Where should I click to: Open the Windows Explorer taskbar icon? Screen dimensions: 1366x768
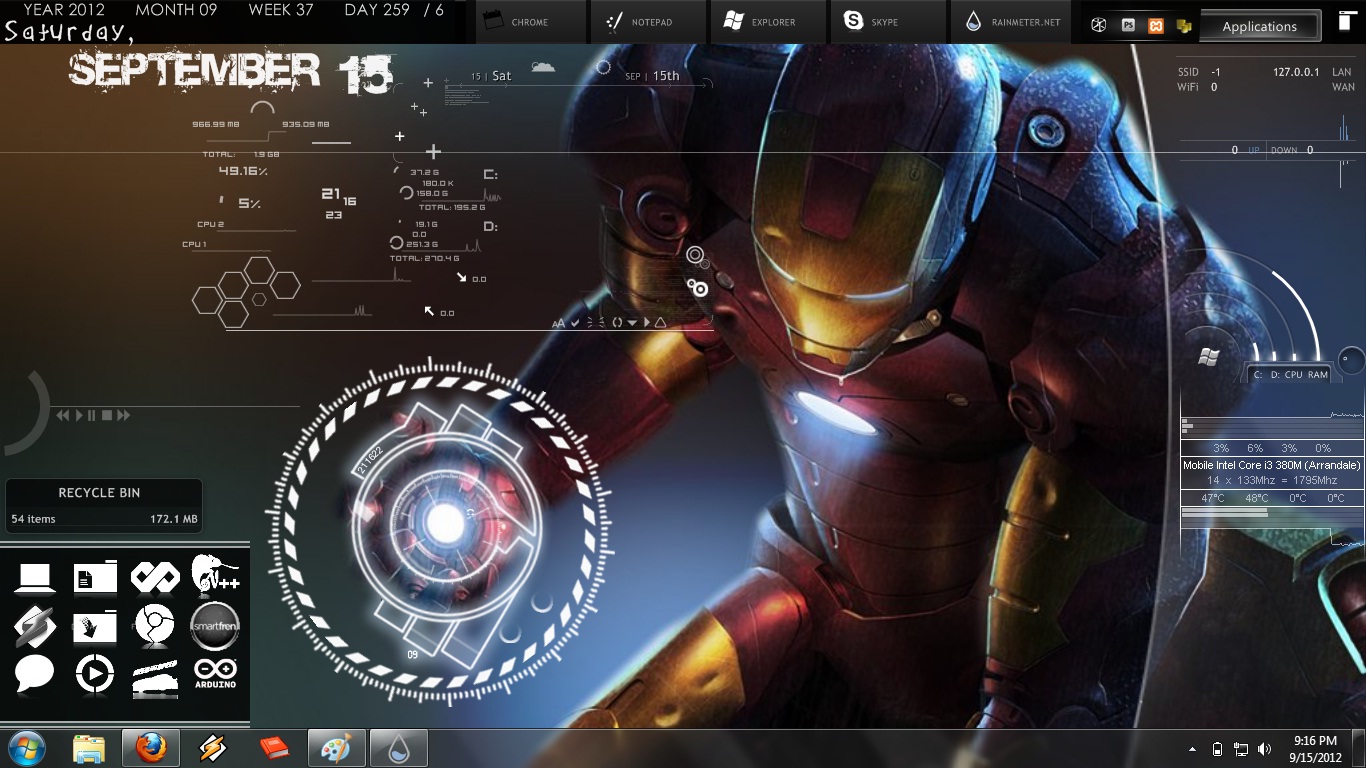(89, 748)
